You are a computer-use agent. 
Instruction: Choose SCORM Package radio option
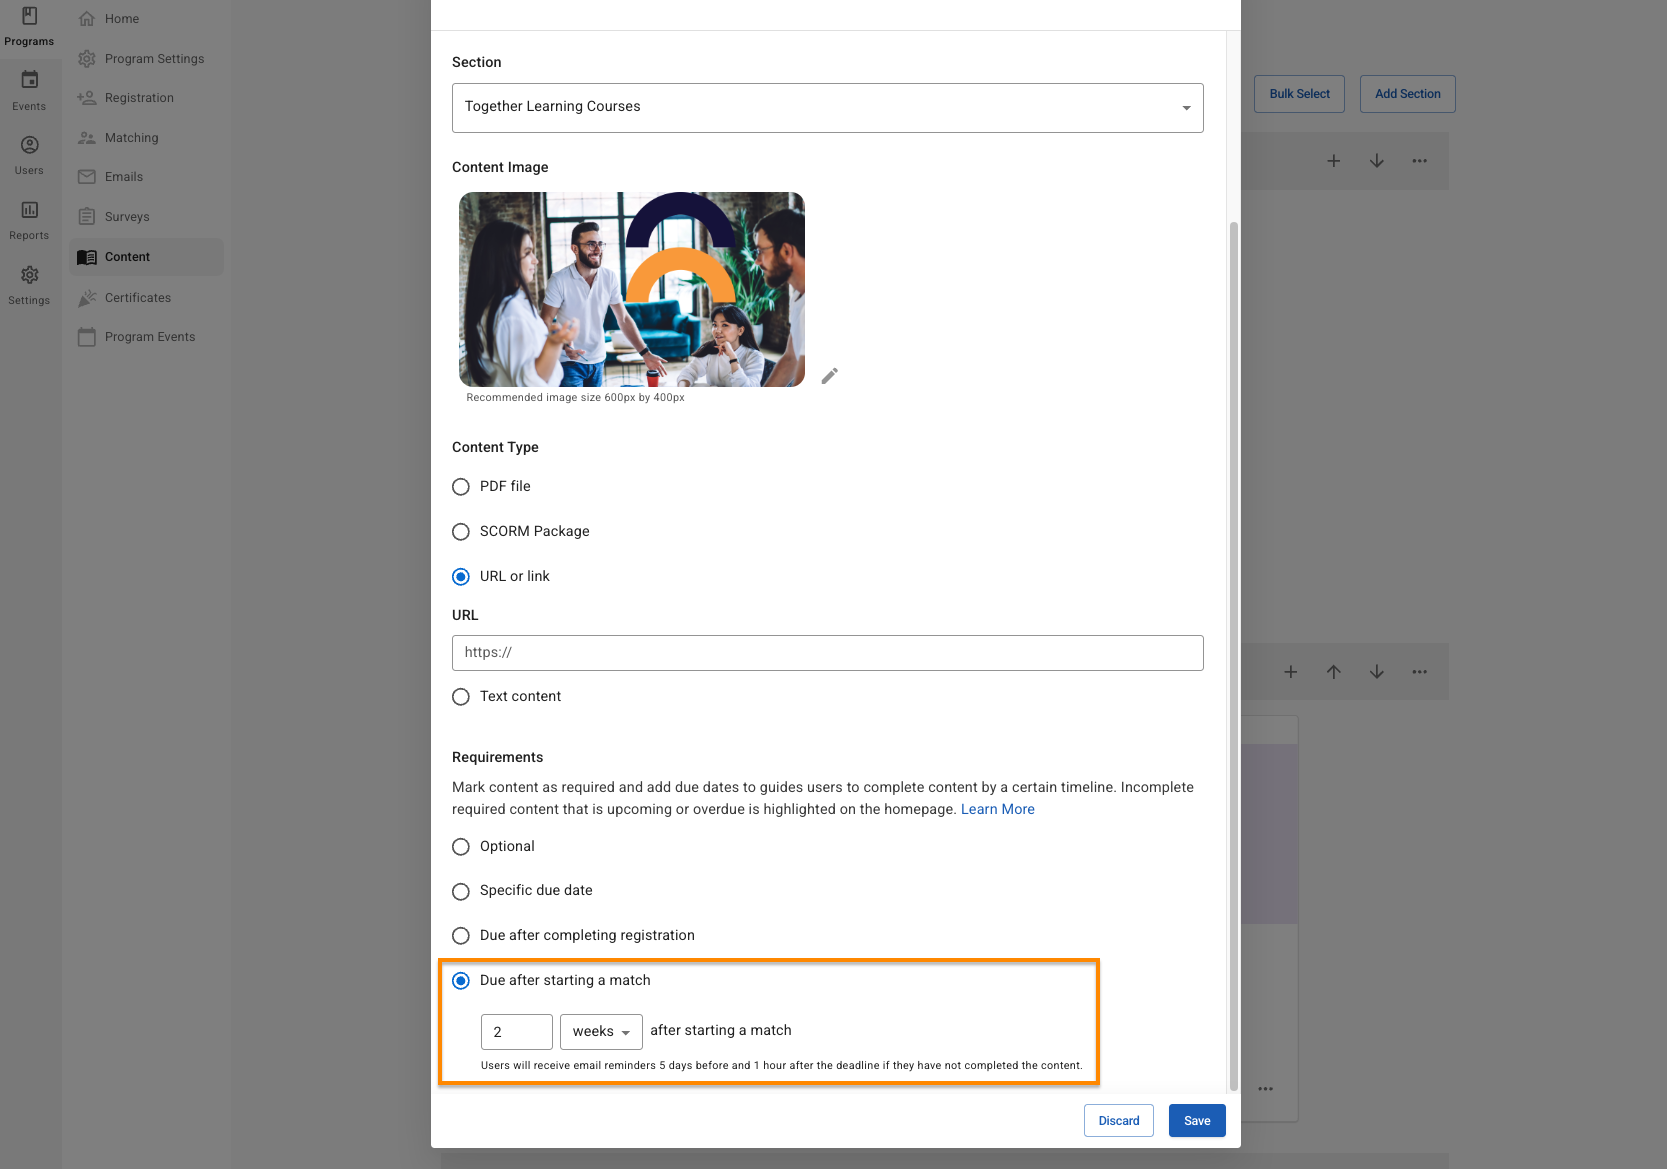point(461,532)
